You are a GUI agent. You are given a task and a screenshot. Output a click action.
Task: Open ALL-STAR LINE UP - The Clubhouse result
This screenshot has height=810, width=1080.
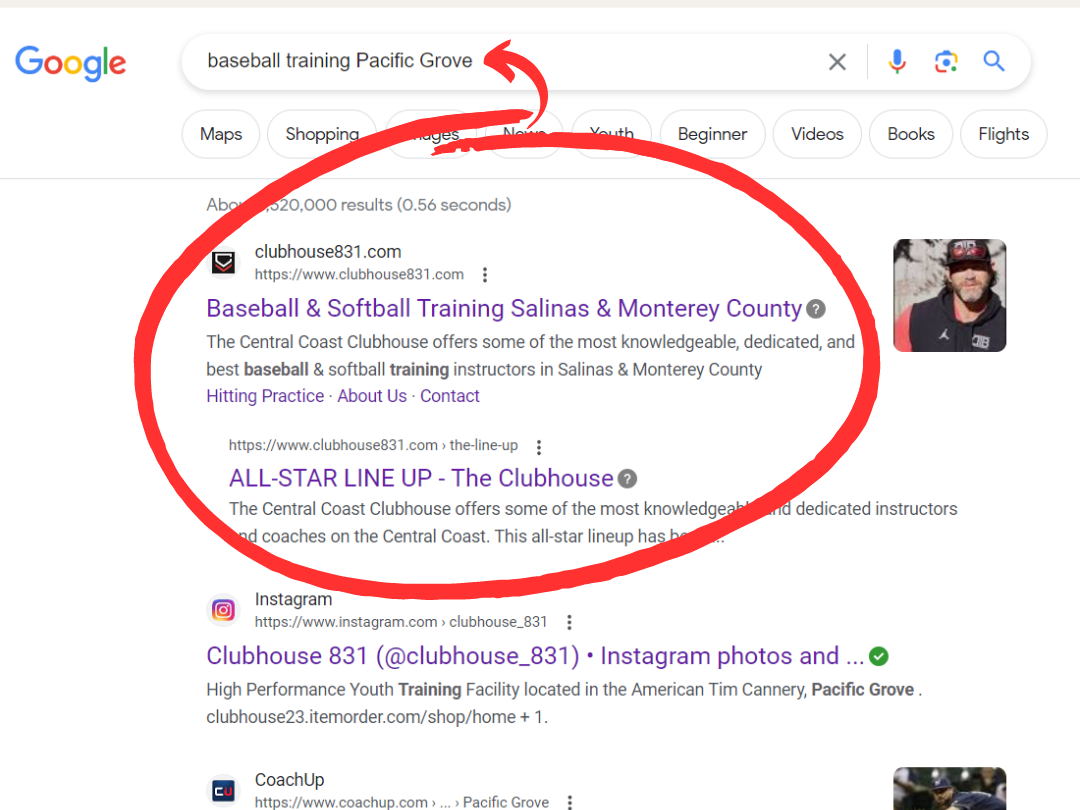pyautogui.click(x=421, y=478)
